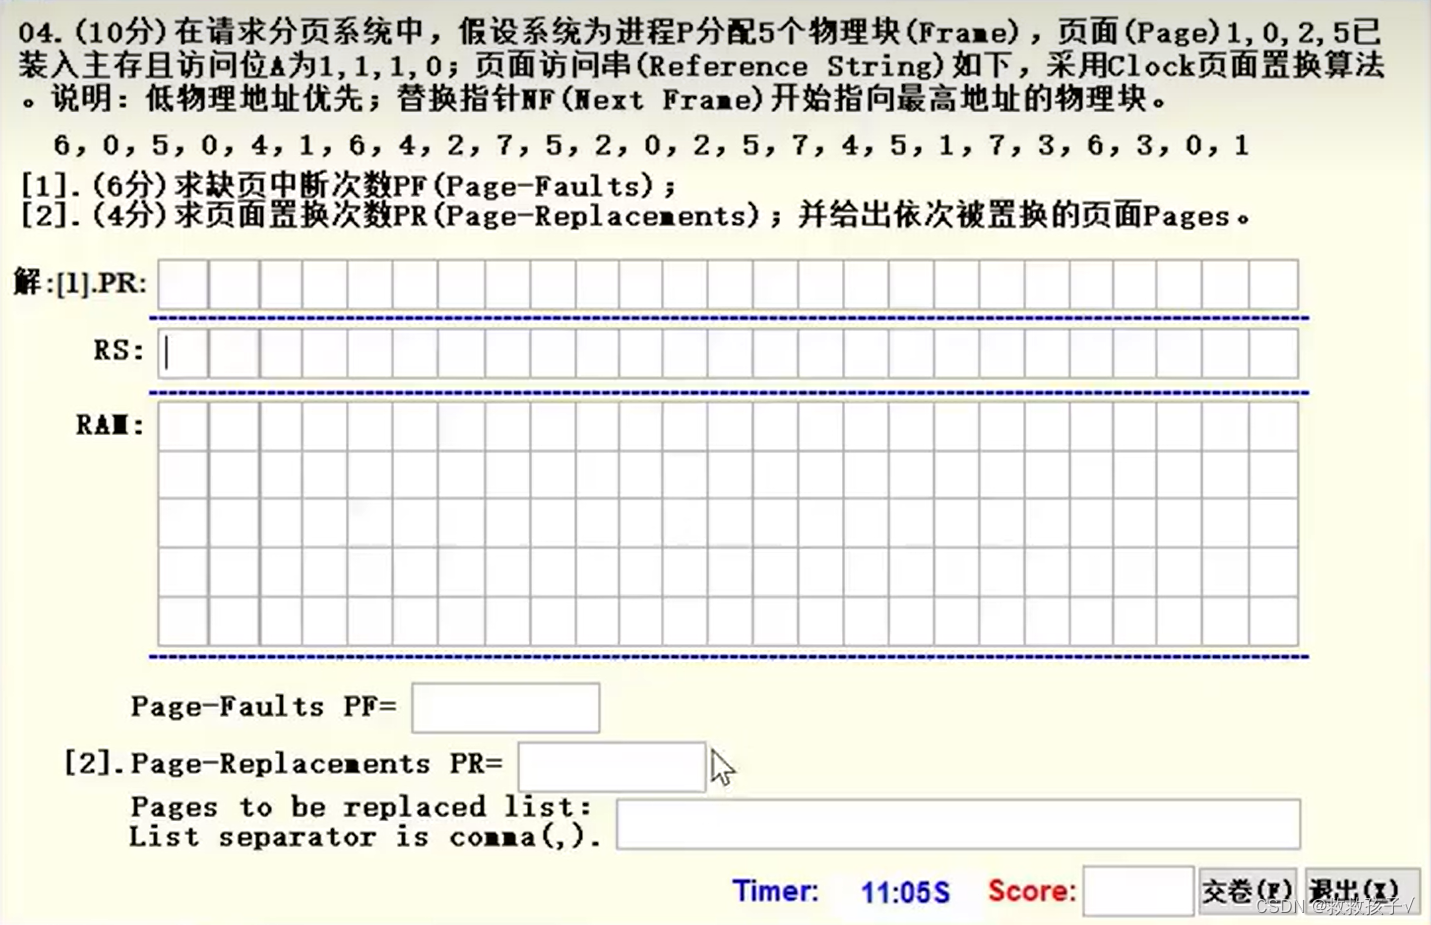Click the Score input box
Screen dimensions: 1431x925
point(1136,891)
